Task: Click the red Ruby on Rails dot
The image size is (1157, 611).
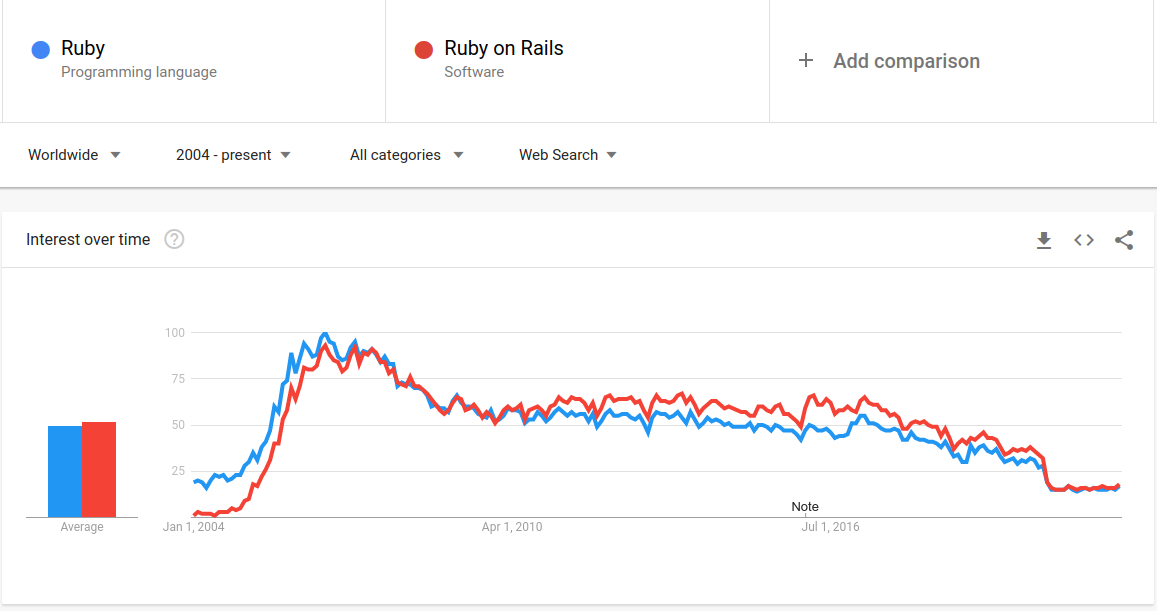Action: click(424, 49)
